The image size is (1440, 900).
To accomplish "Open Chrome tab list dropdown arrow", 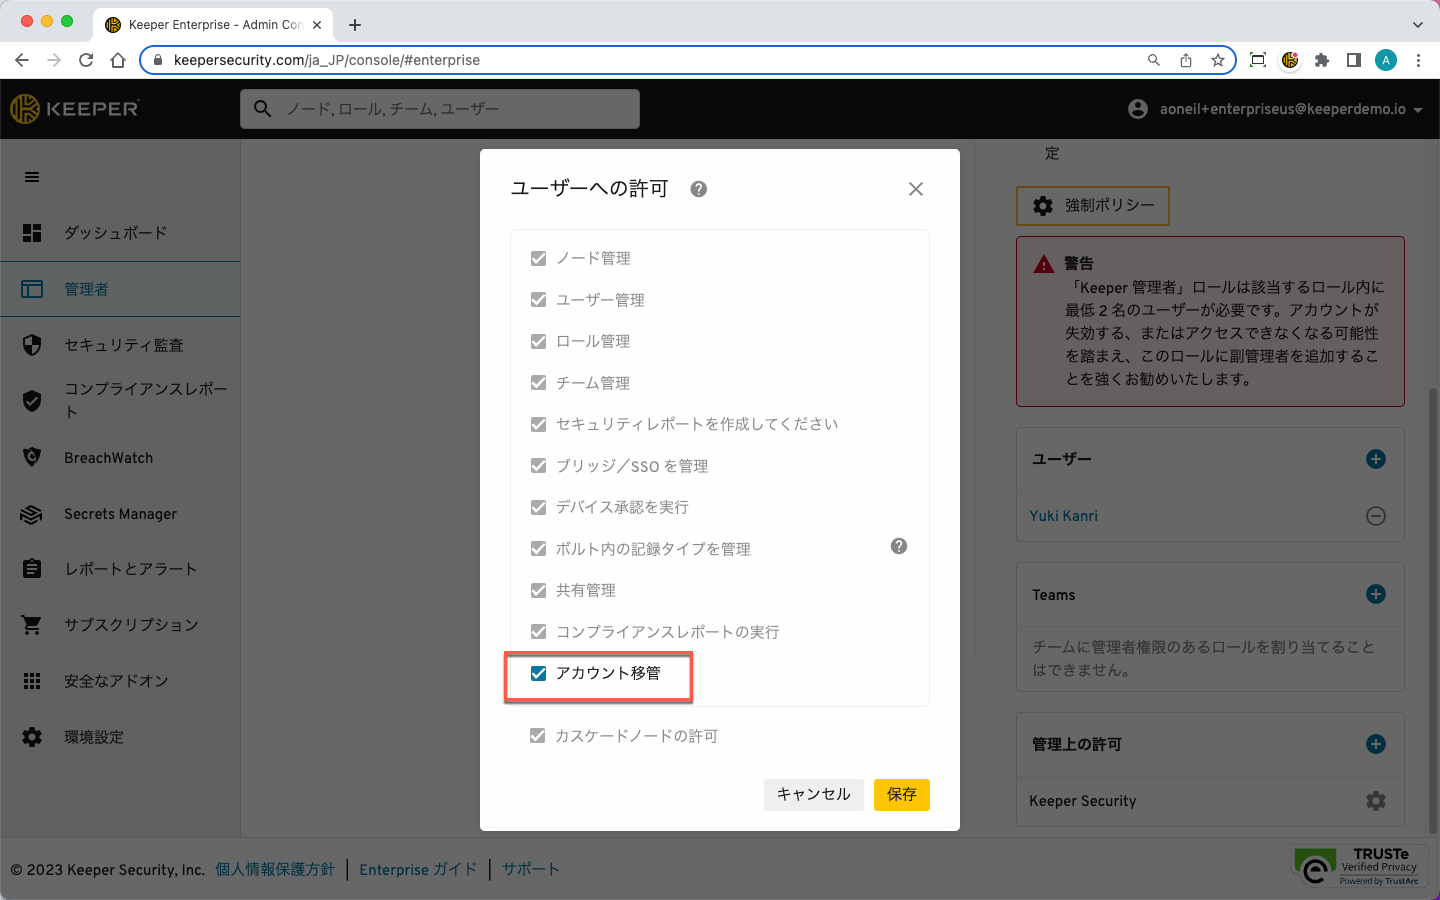I will (x=1417, y=25).
